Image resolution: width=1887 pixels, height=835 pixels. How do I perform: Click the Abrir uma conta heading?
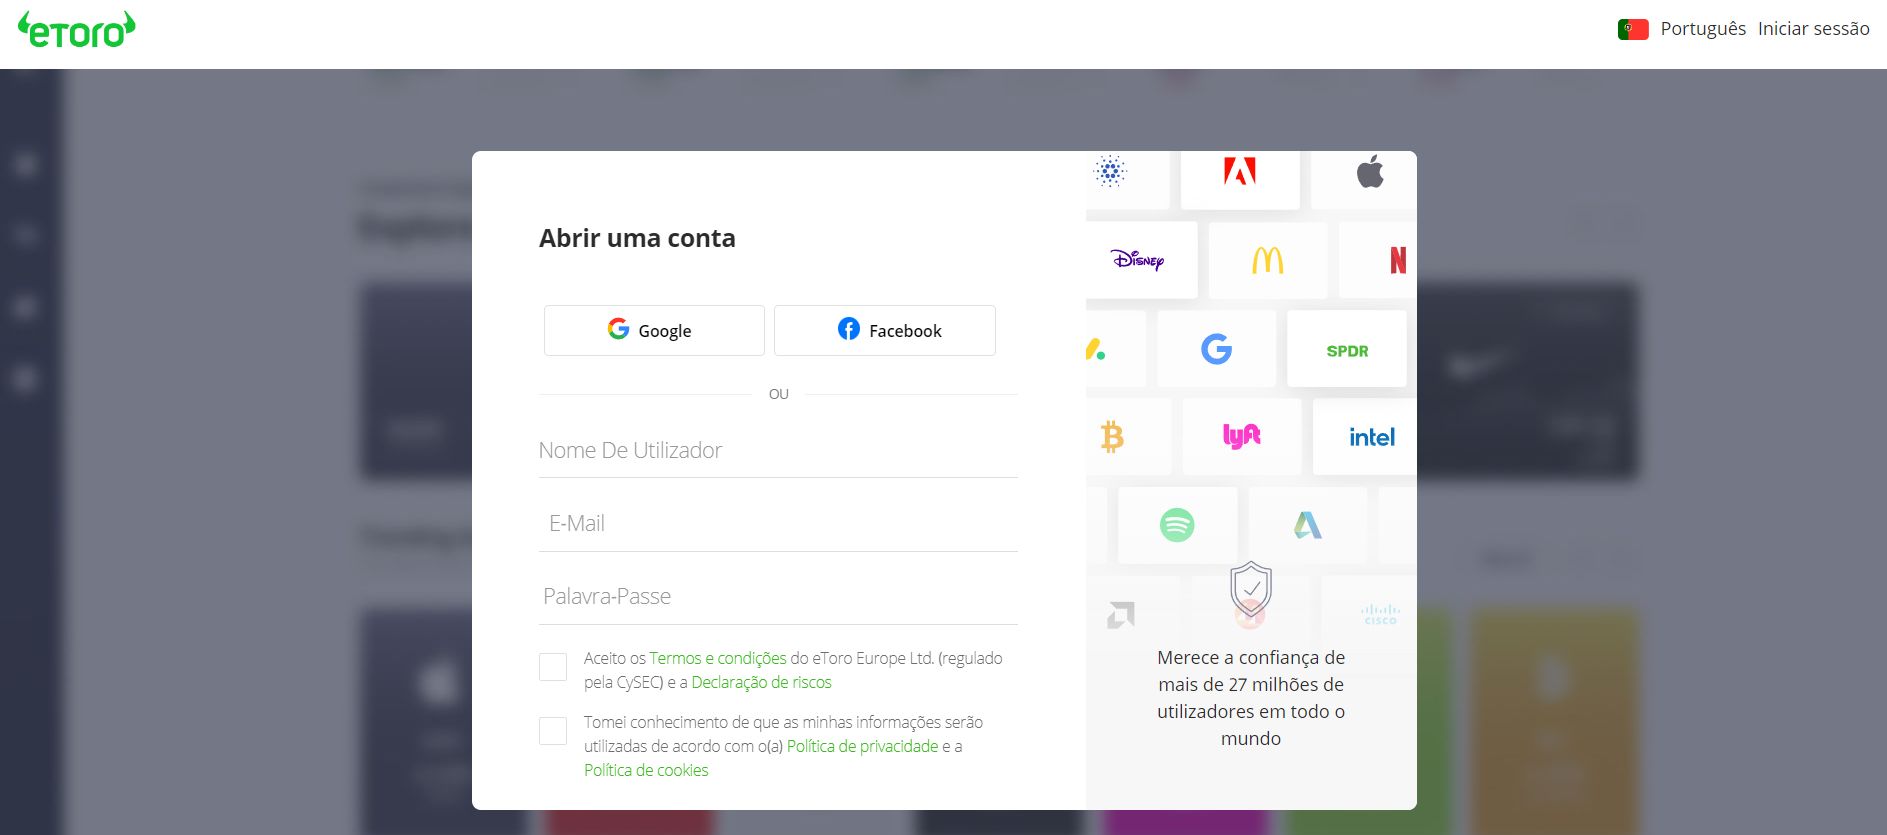click(637, 238)
